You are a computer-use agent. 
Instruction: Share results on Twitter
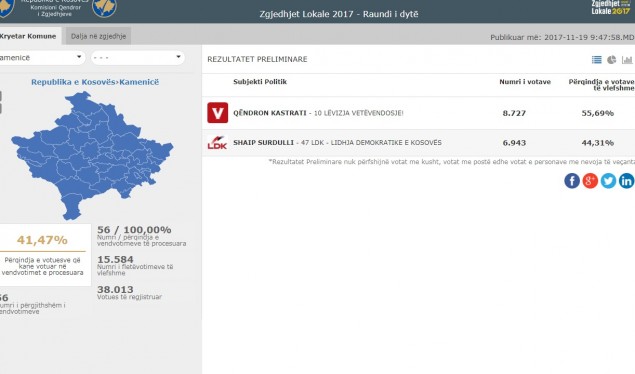pos(608,181)
